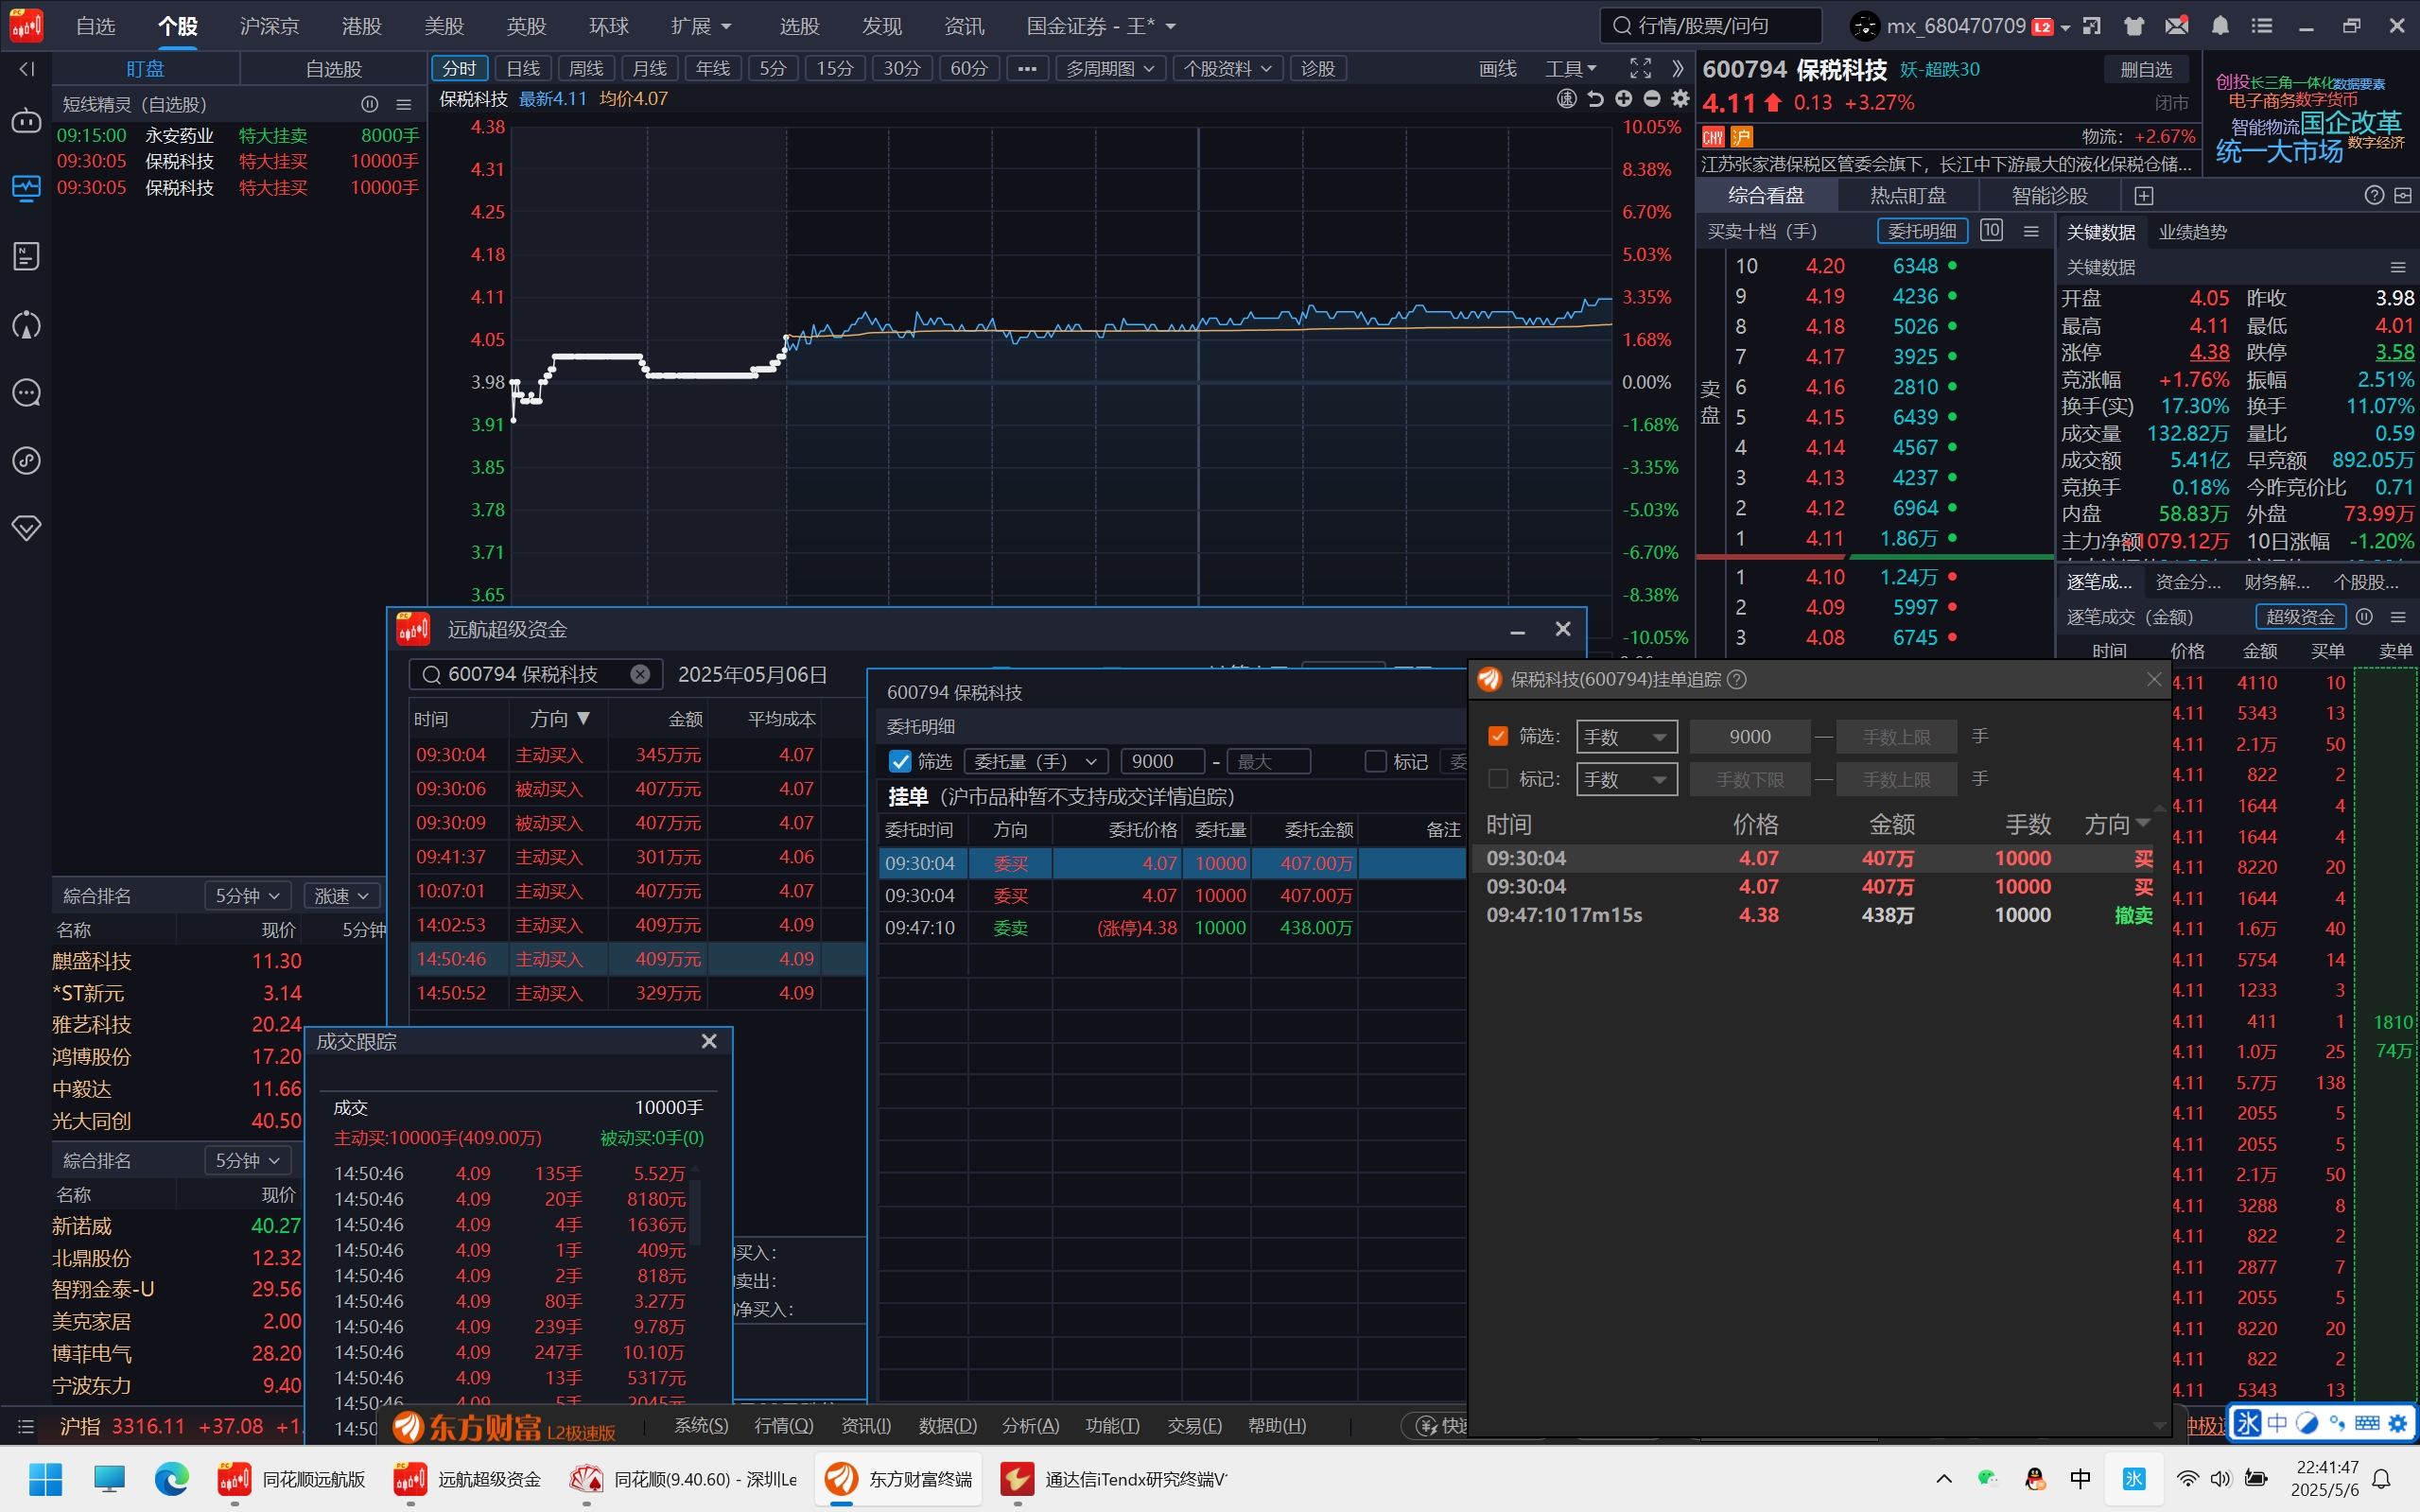
Task: Open the volume icon in system tray
Action: click(x=2220, y=1478)
